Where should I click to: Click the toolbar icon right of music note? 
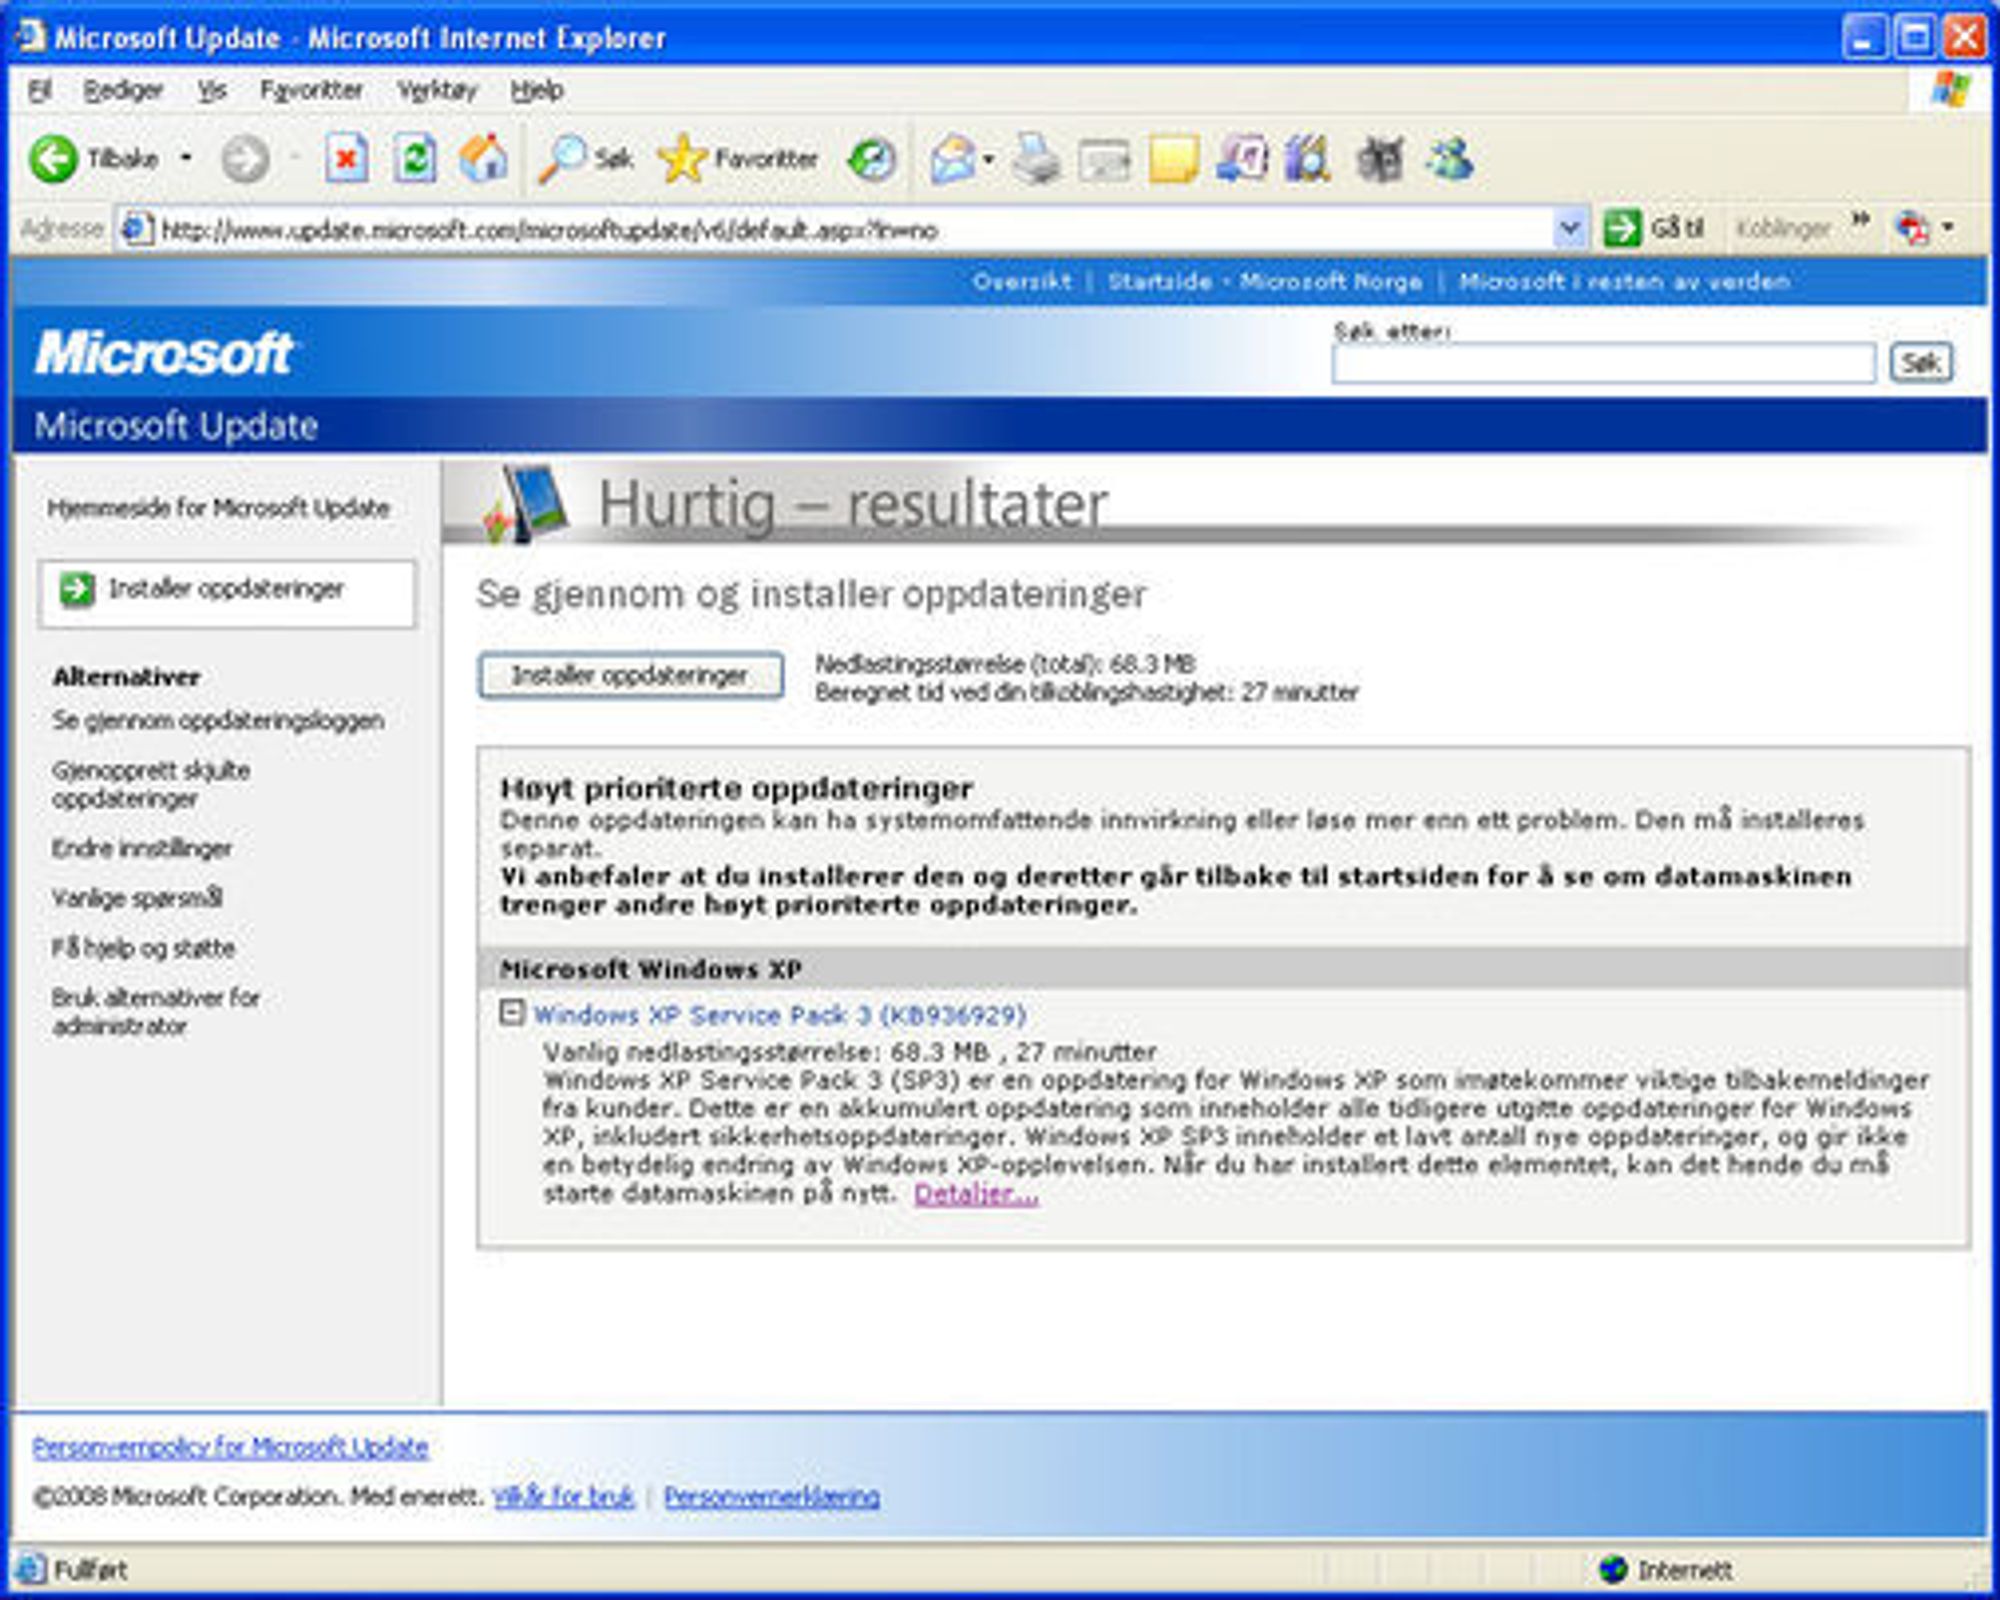click(x=1306, y=159)
